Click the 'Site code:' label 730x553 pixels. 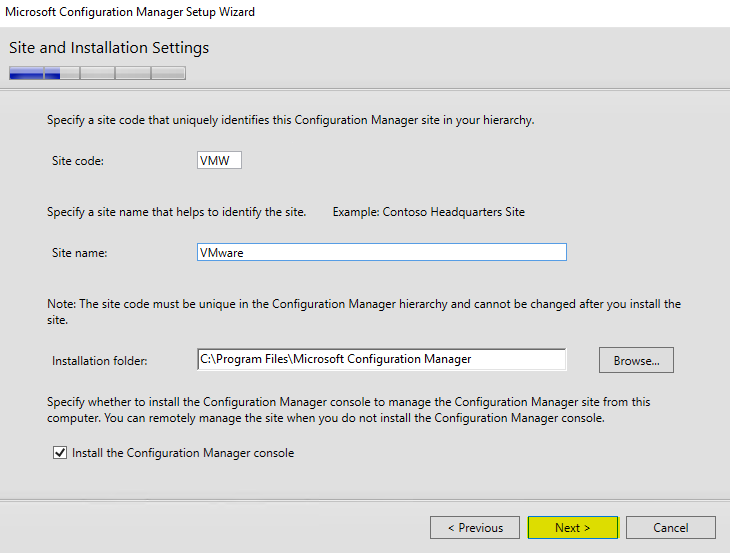pyautogui.click(x=78, y=160)
